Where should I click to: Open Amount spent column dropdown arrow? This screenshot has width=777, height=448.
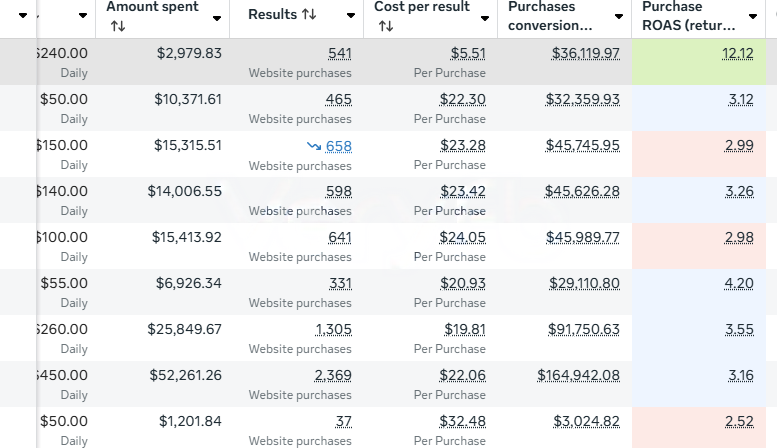[216, 16]
